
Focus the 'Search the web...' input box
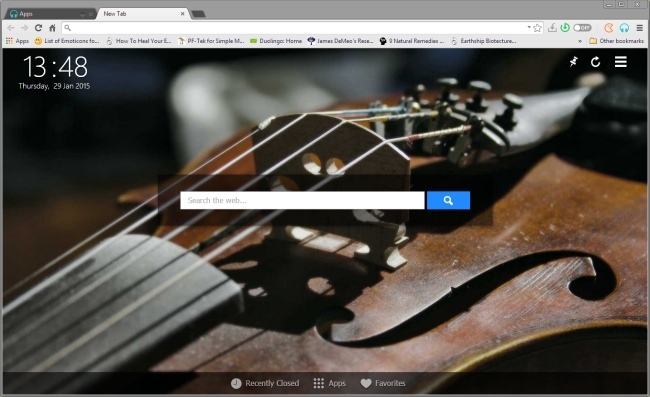pyautogui.click(x=302, y=200)
